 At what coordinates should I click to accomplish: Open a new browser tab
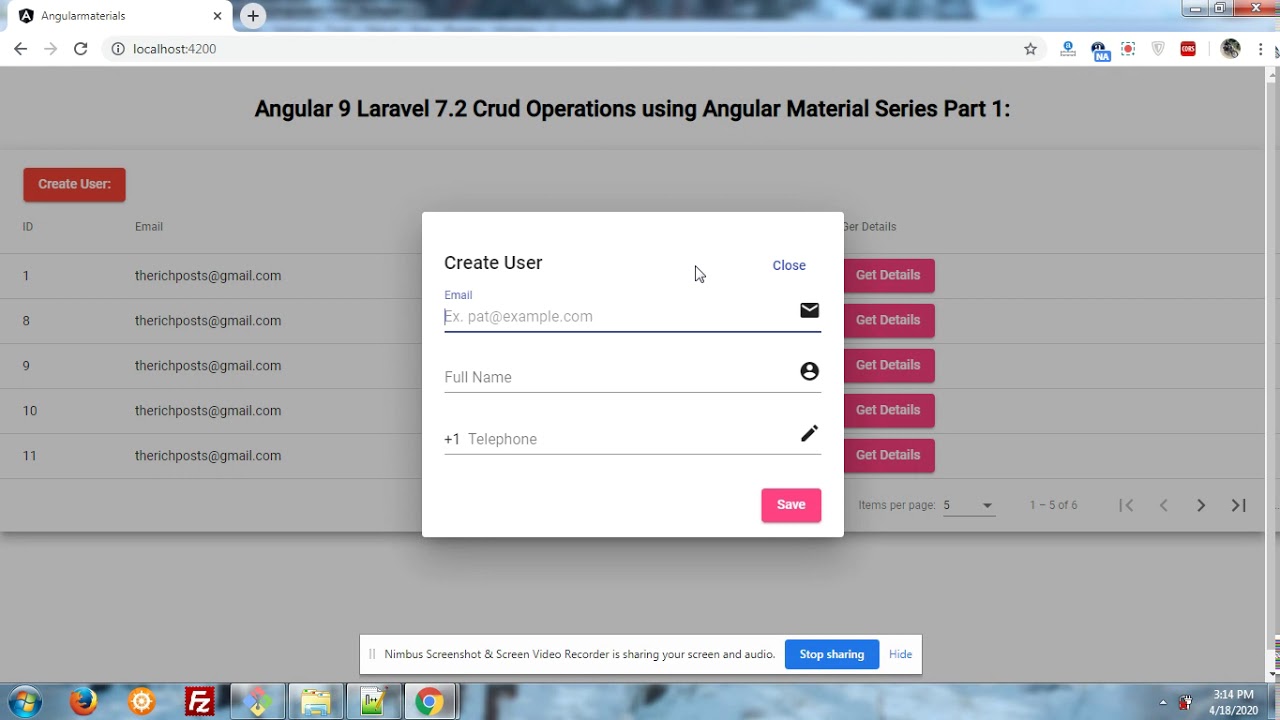[253, 16]
